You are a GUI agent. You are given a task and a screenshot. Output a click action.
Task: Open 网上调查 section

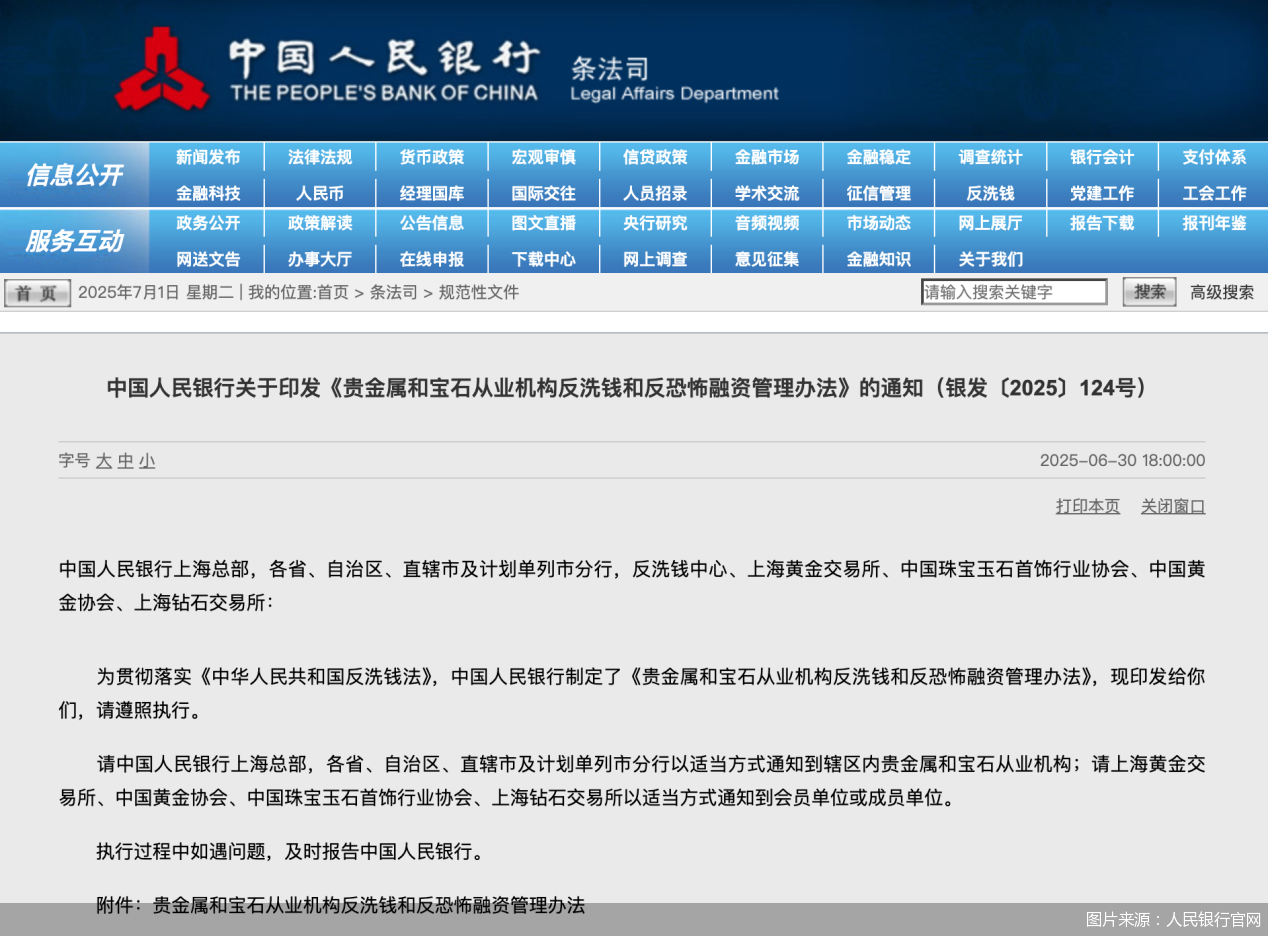pyautogui.click(x=655, y=259)
